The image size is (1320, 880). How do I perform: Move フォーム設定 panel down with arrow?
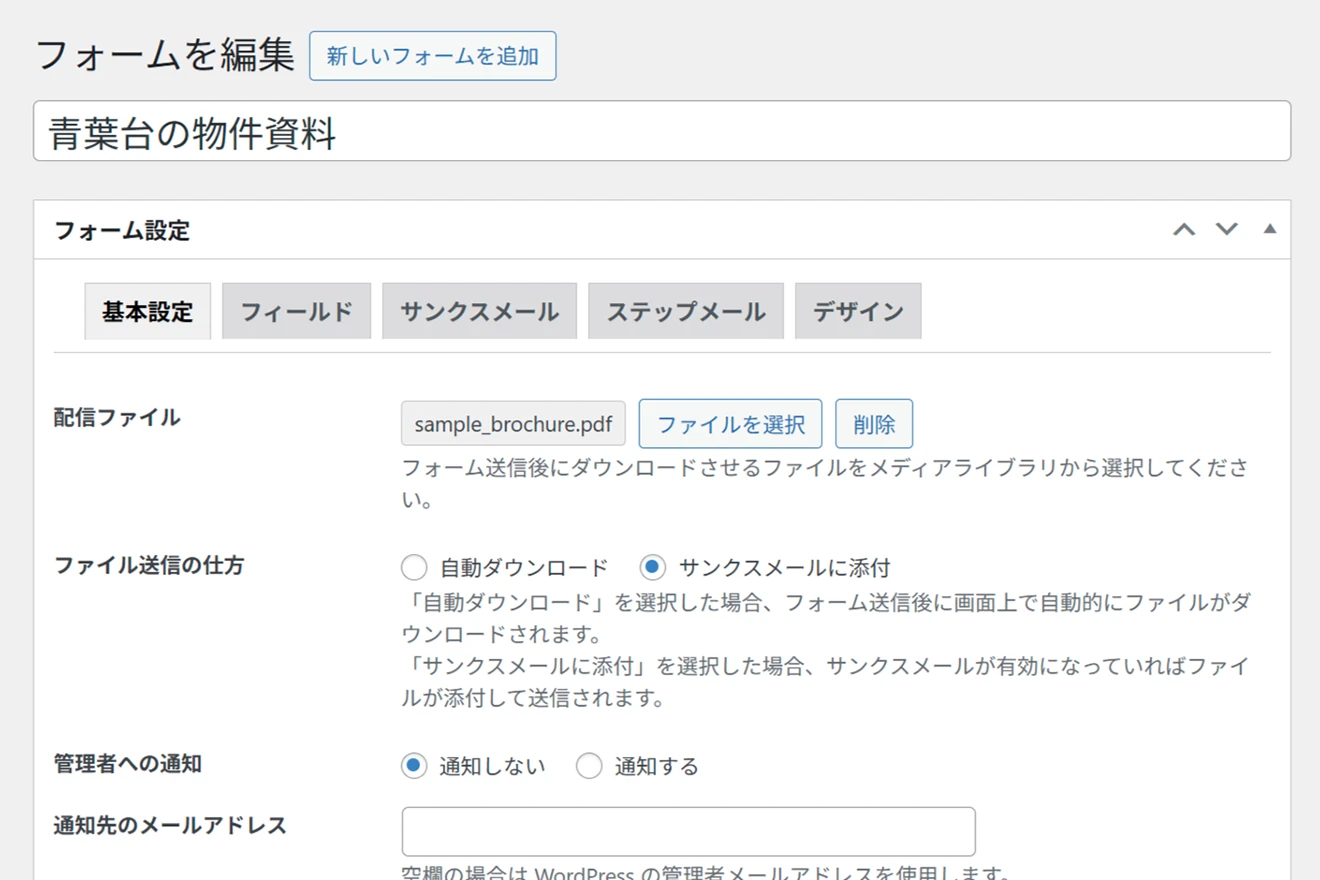click(x=1226, y=230)
